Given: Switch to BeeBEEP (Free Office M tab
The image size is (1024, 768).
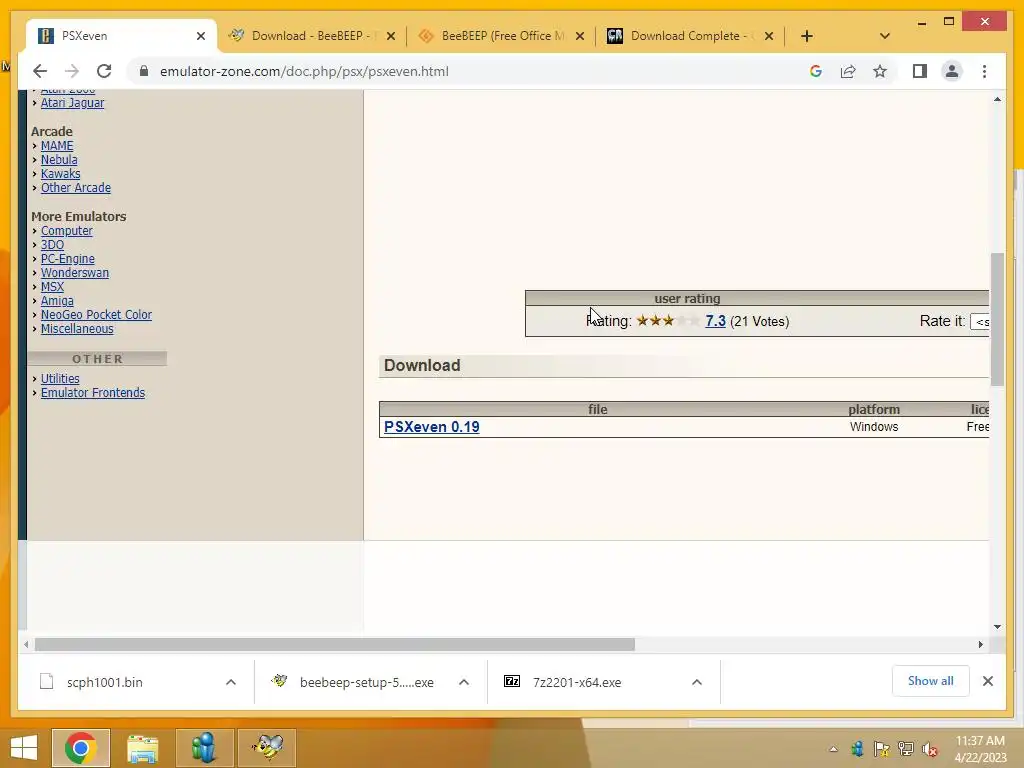Looking at the screenshot, I should 502,36.
